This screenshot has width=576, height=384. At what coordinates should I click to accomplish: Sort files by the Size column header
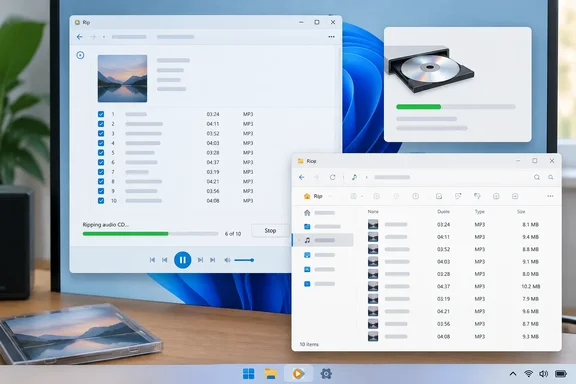pyautogui.click(x=521, y=212)
